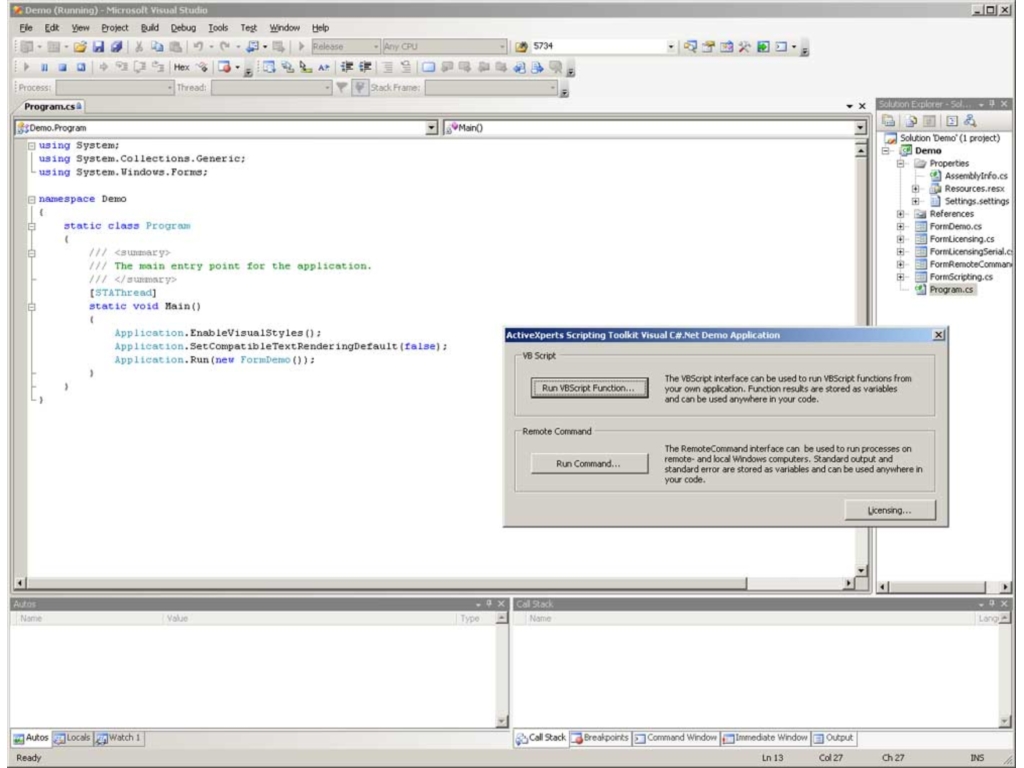The height and width of the screenshot is (768, 1024).
Task: Open the Breakpoints window toolbar icon
Action: click(225, 67)
